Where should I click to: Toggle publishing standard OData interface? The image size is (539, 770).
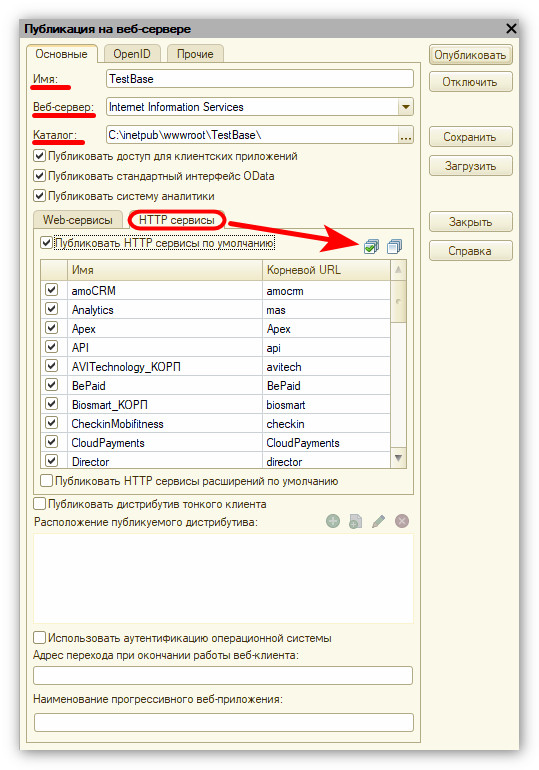point(39,176)
